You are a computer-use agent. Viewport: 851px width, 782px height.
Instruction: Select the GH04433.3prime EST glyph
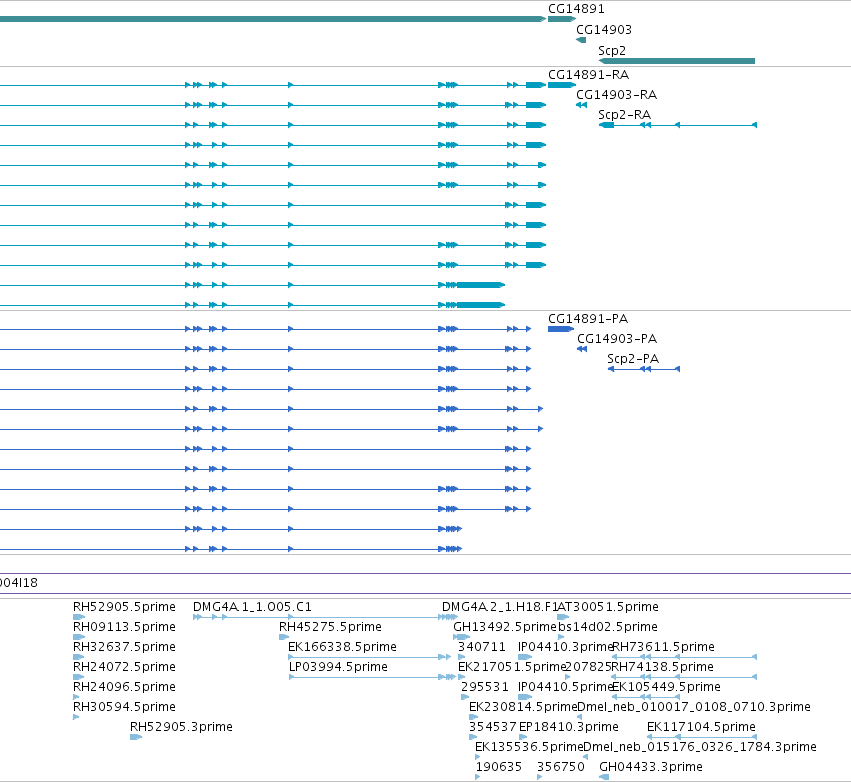604,777
